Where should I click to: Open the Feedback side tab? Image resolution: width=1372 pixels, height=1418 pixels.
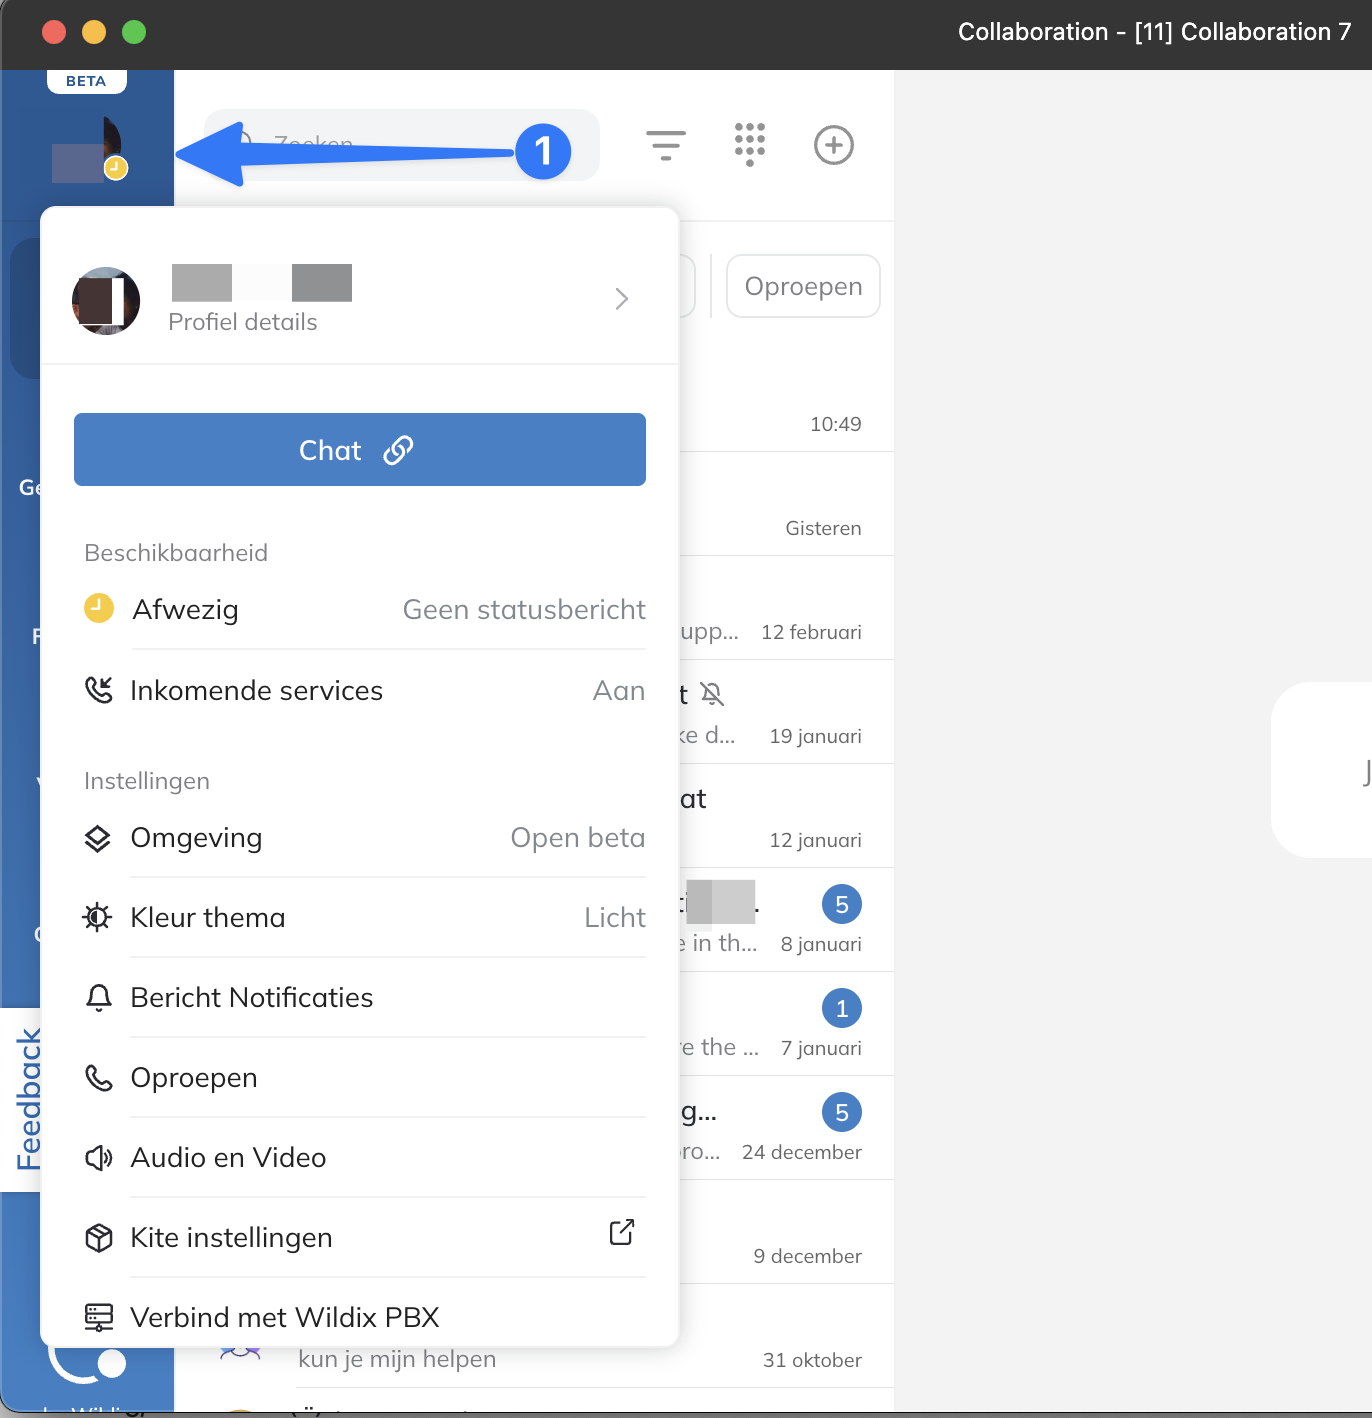coord(28,1099)
